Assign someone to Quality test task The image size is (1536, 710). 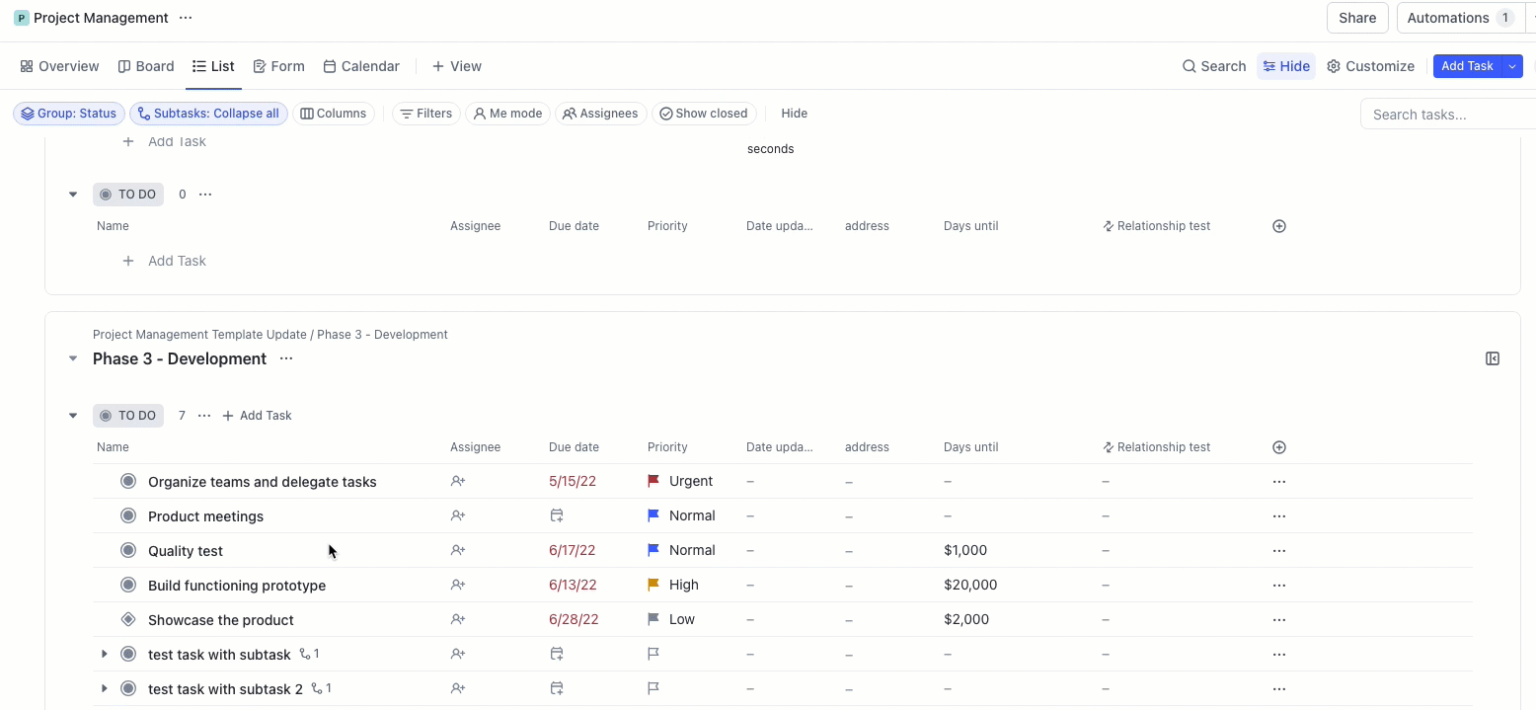pyautogui.click(x=458, y=550)
